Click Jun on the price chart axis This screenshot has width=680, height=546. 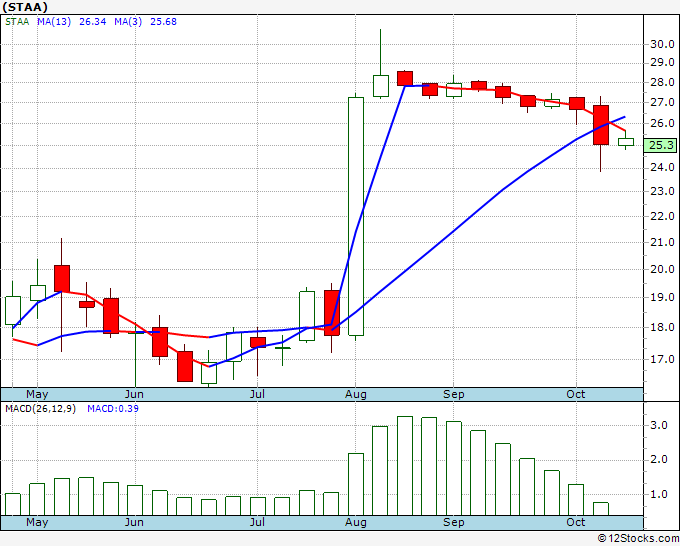click(x=134, y=395)
